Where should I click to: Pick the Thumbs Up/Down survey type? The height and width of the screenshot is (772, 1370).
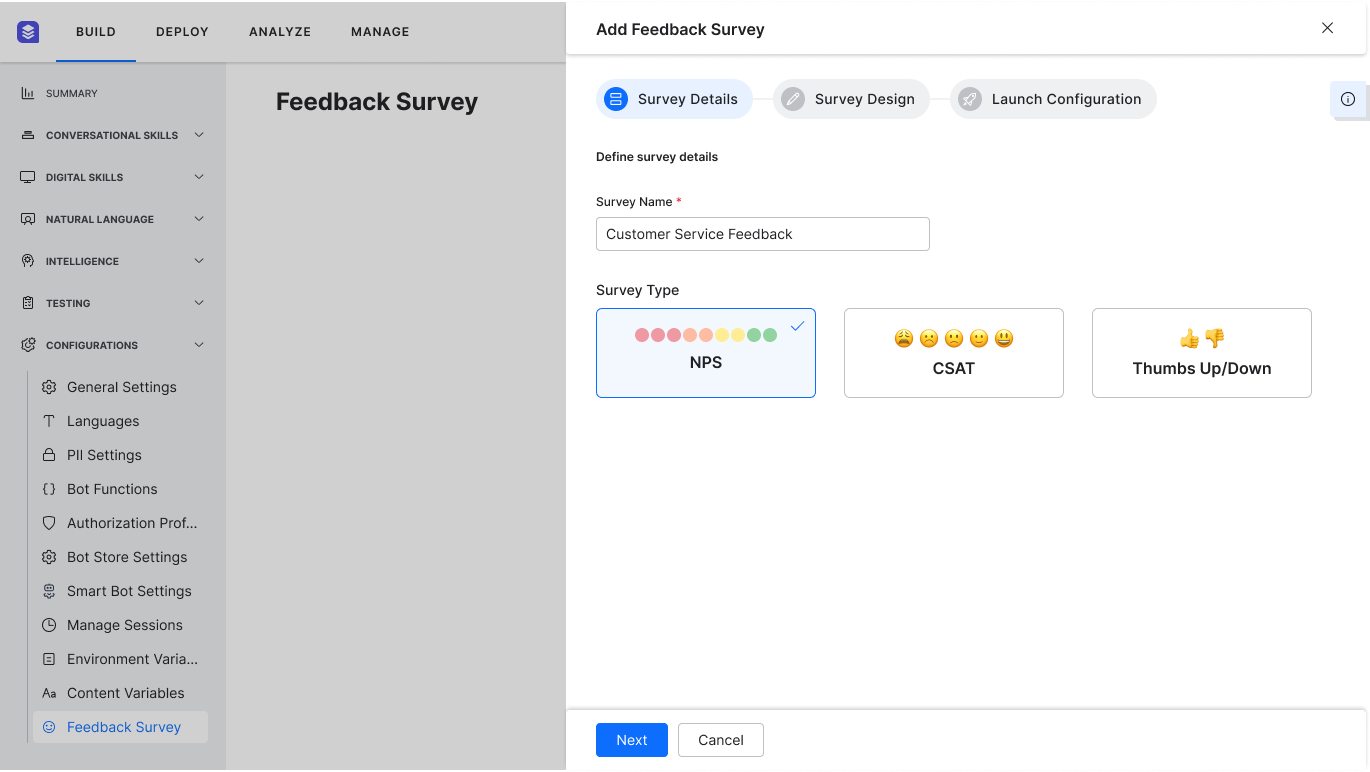(1201, 353)
